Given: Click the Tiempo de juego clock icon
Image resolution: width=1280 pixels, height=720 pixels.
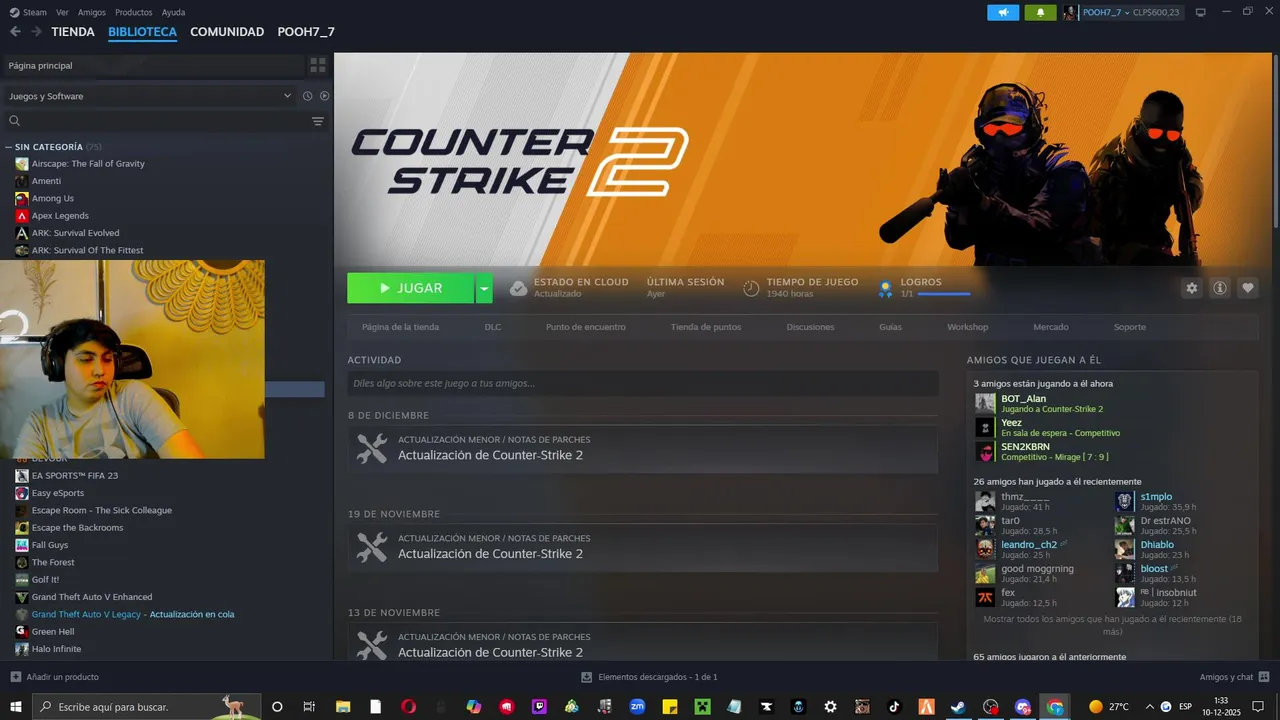Looking at the screenshot, I should tap(751, 288).
